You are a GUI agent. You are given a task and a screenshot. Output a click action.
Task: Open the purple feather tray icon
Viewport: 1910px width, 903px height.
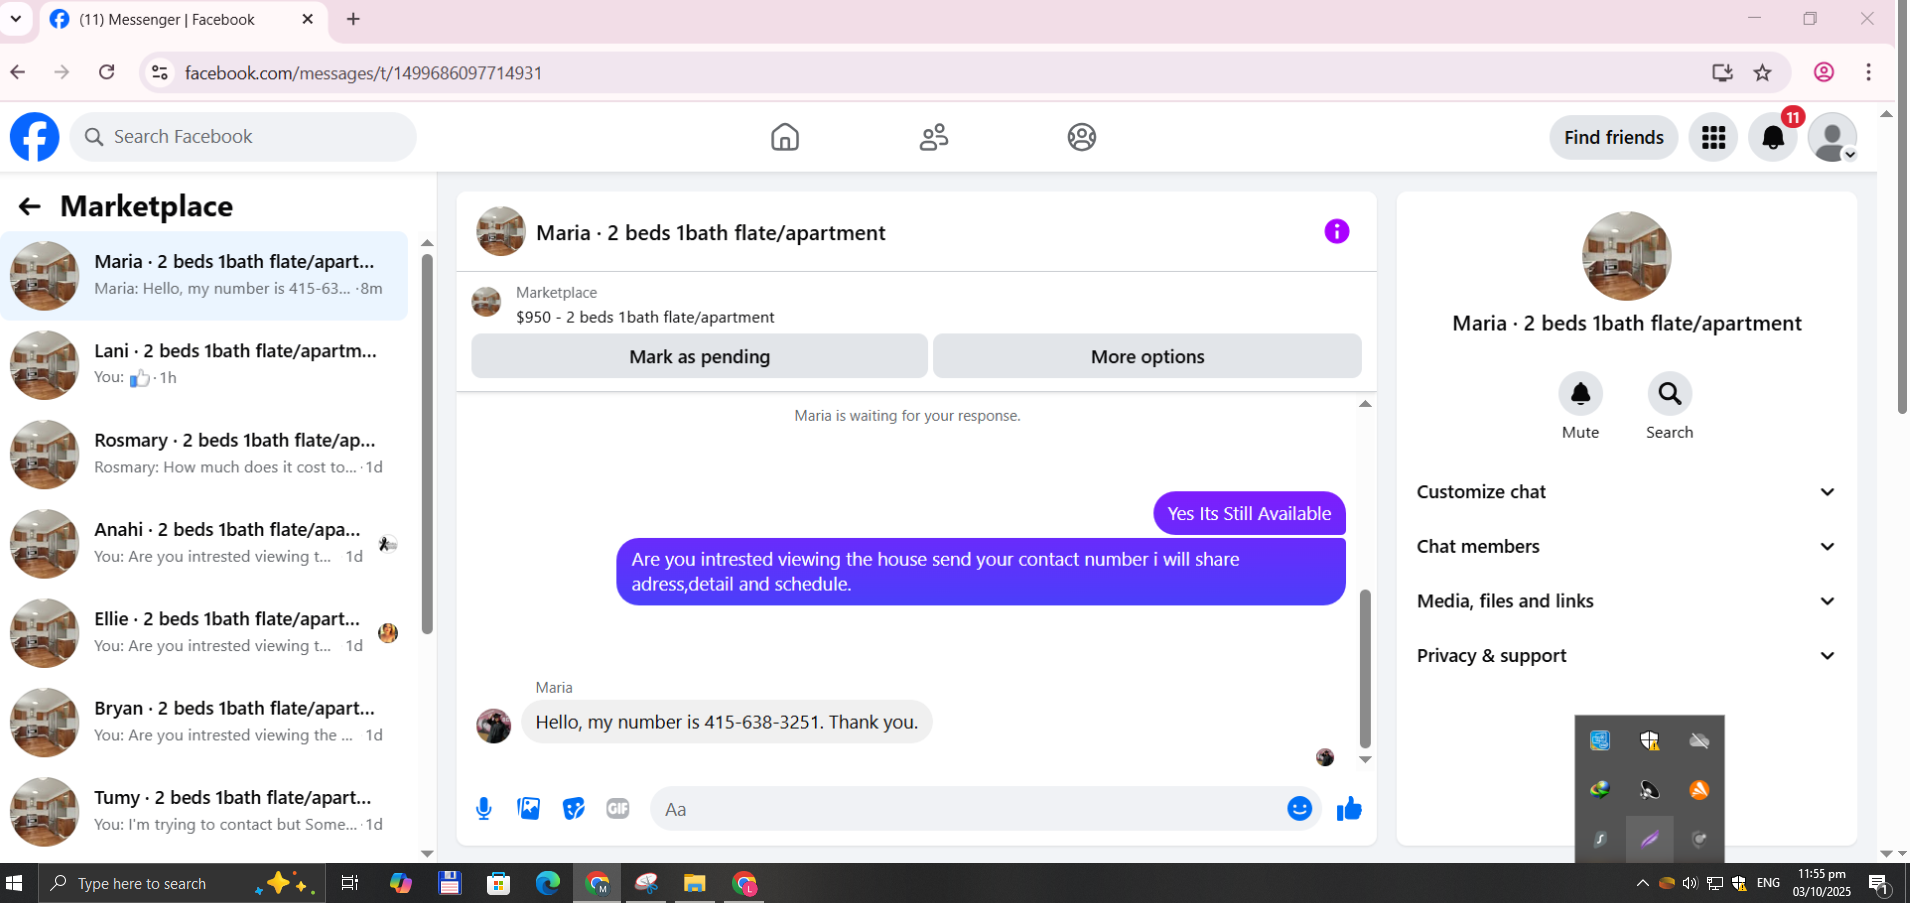(1650, 839)
